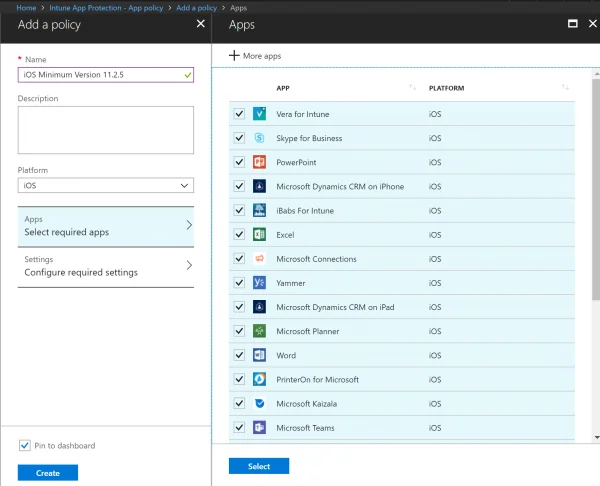This screenshot has width=600, height=486.
Task: Click the PLATFORM column header
Action: point(447,88)
